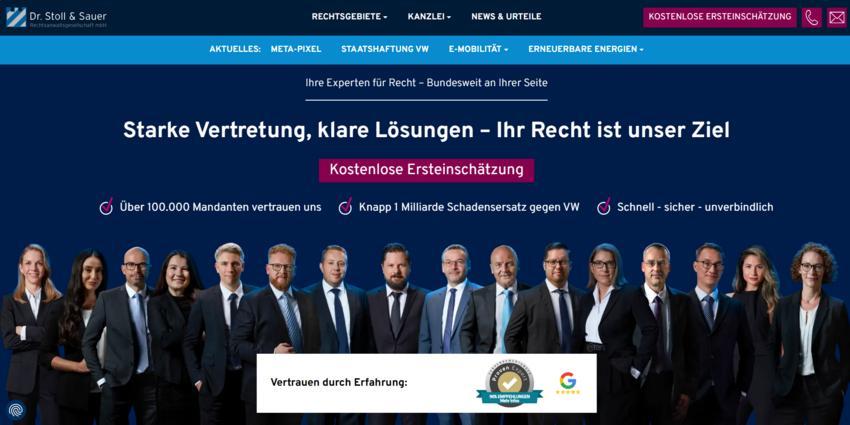Click the lawyers team group photo
The height and width of the screenshot is (425, 850).
coord(425,325)
